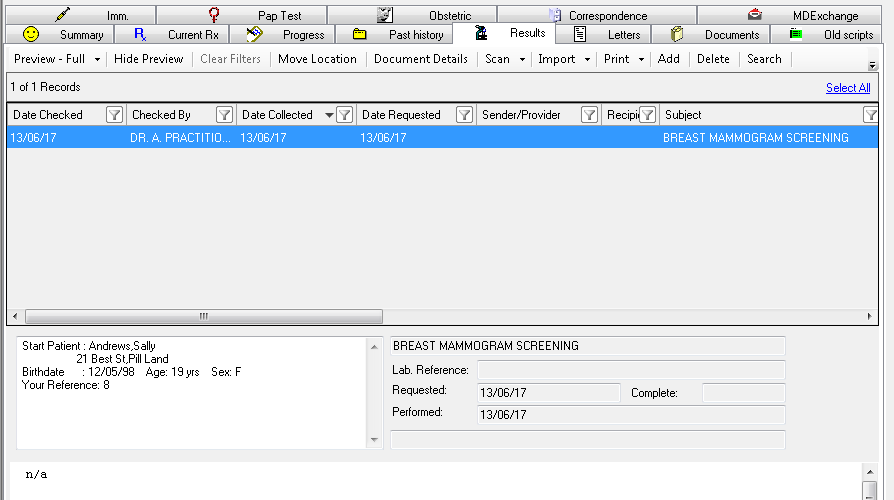Switch to the Correspondence tab
This screenshot has height=500, width=894.
(597, 15)
